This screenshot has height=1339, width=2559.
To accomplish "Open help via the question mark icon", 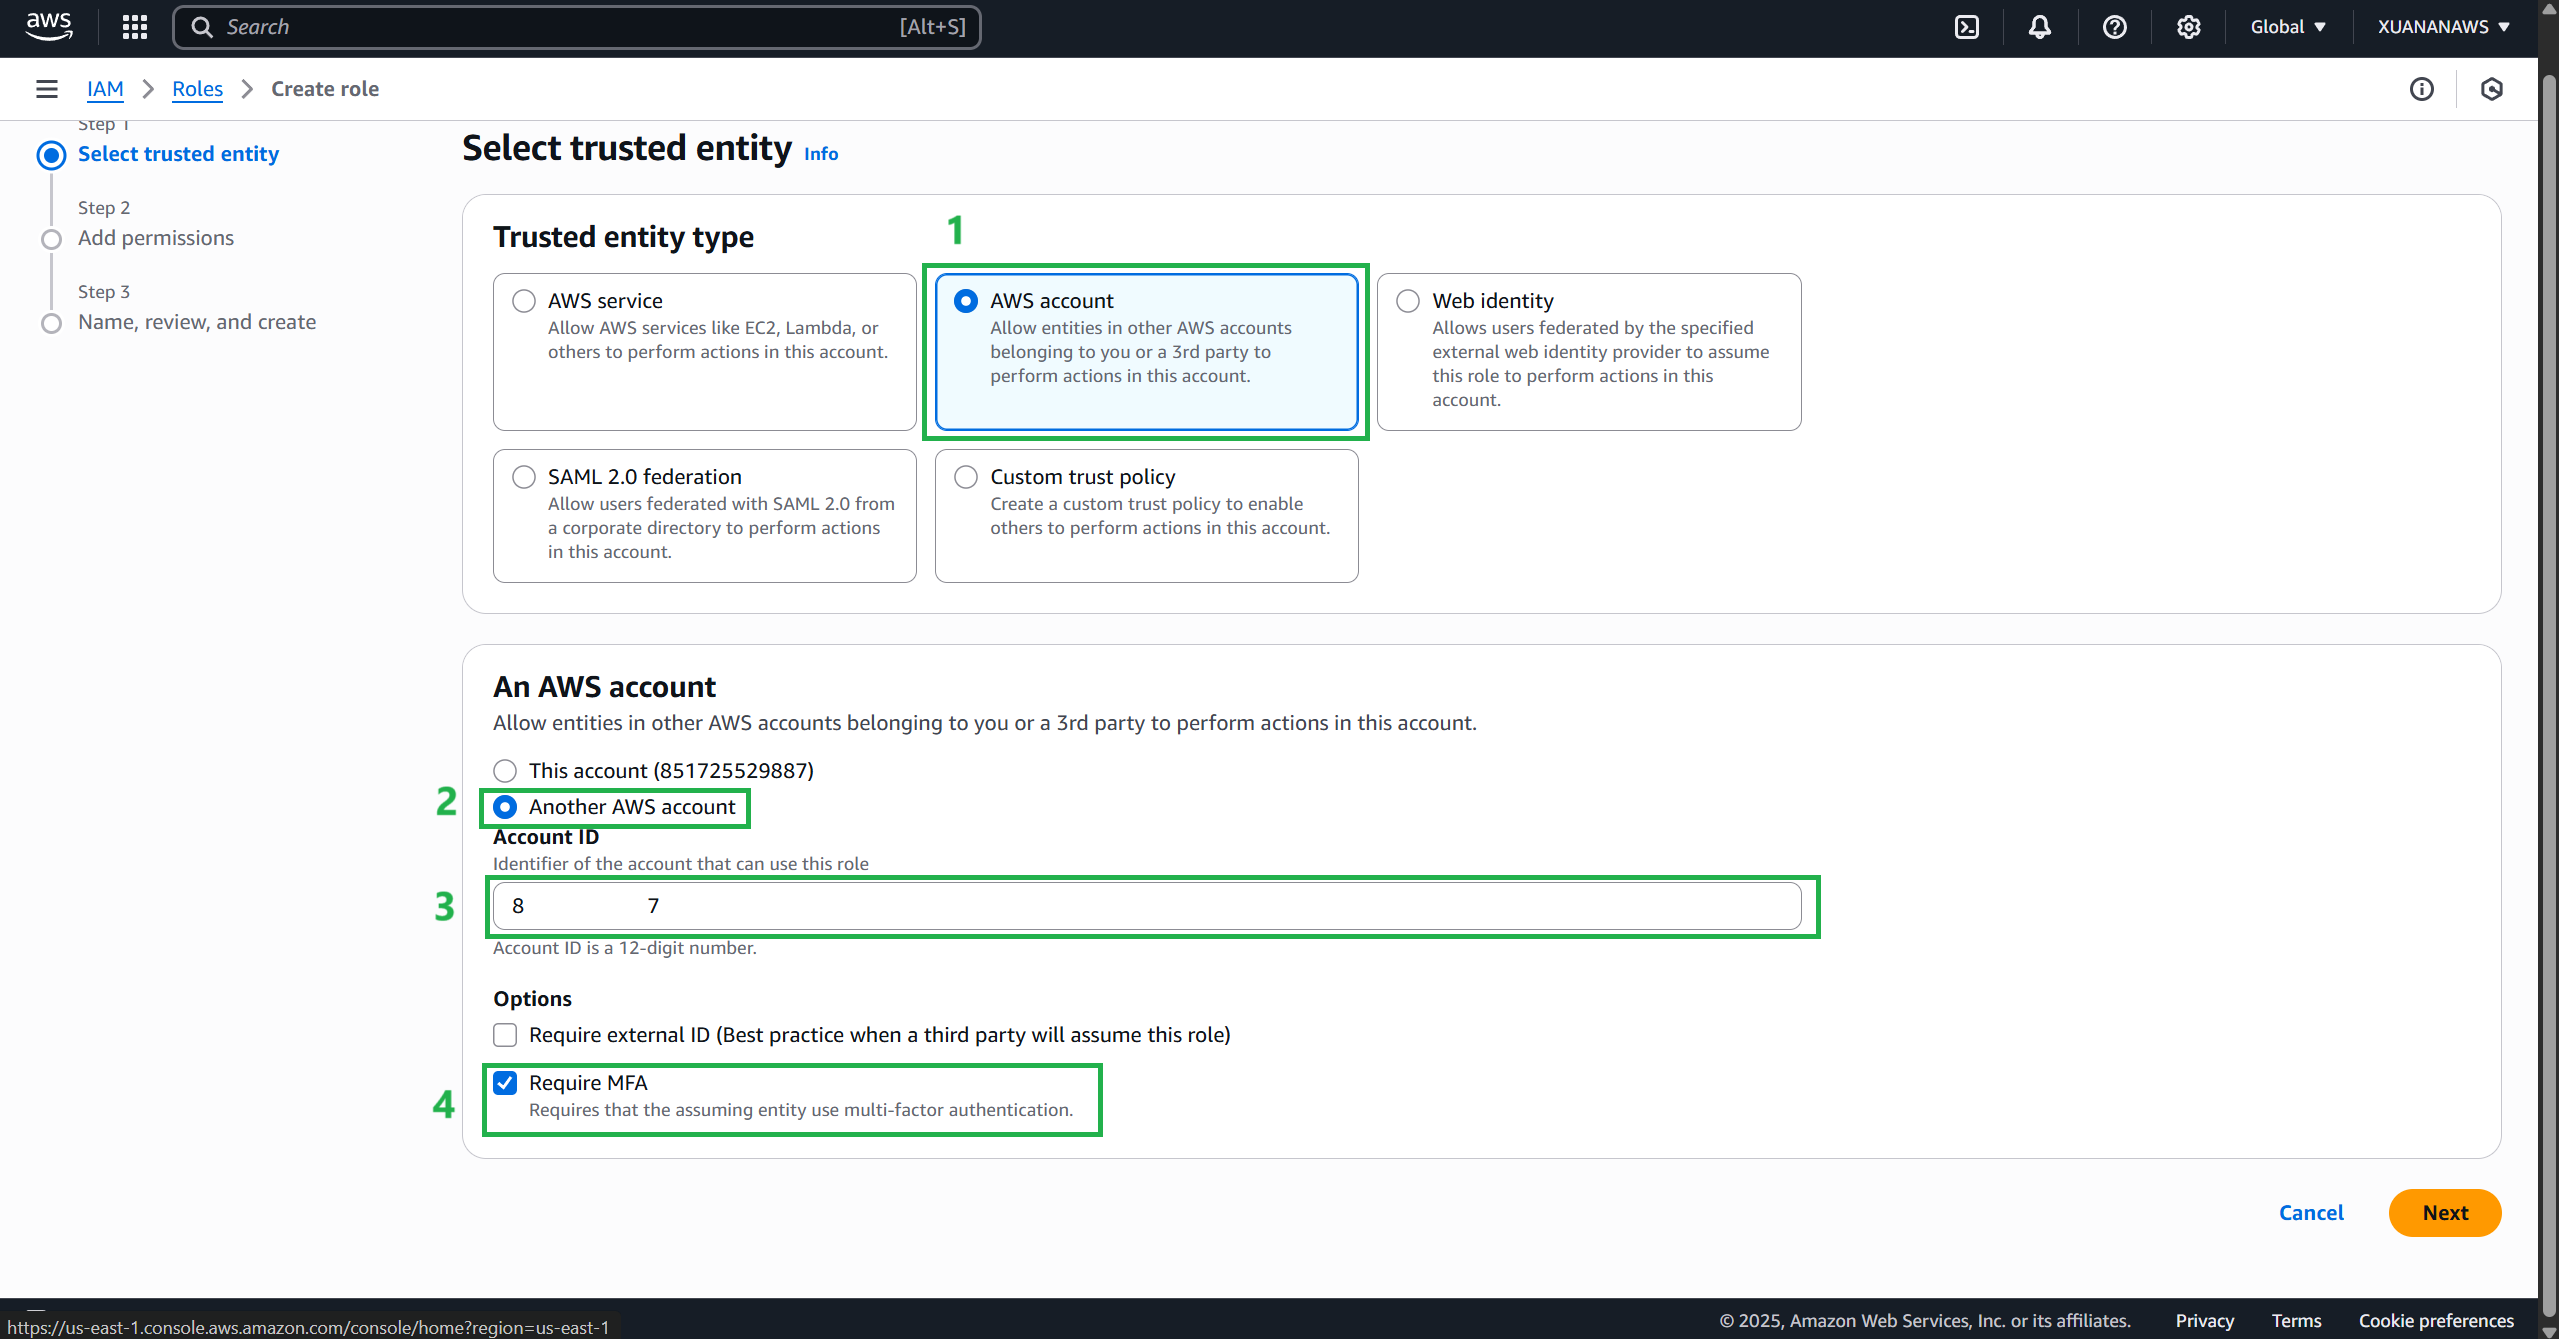I will [2114, 27].
